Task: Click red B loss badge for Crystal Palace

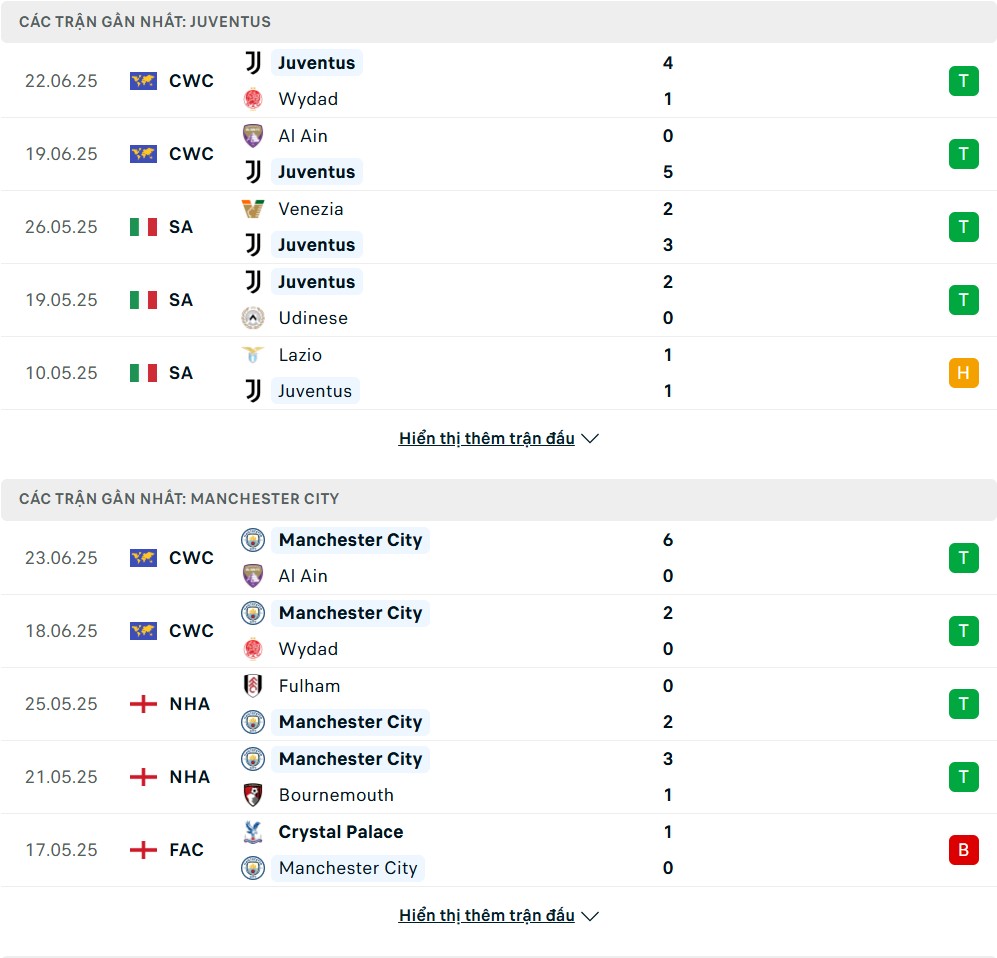Action: coord(963,850)
